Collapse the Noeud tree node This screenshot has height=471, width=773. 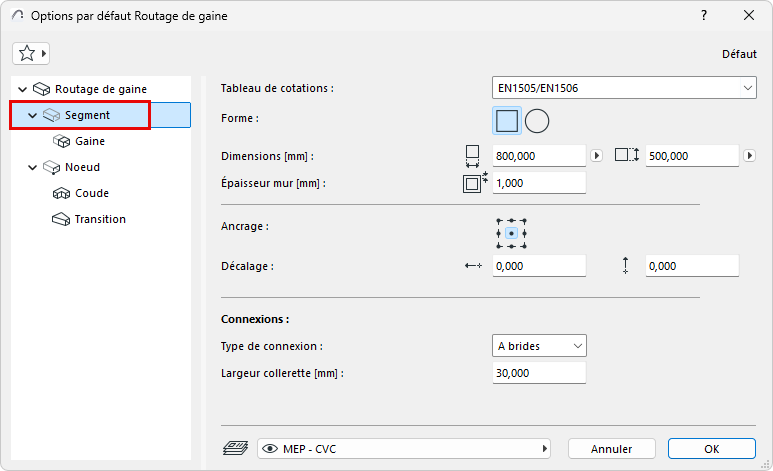coord(33,168)
